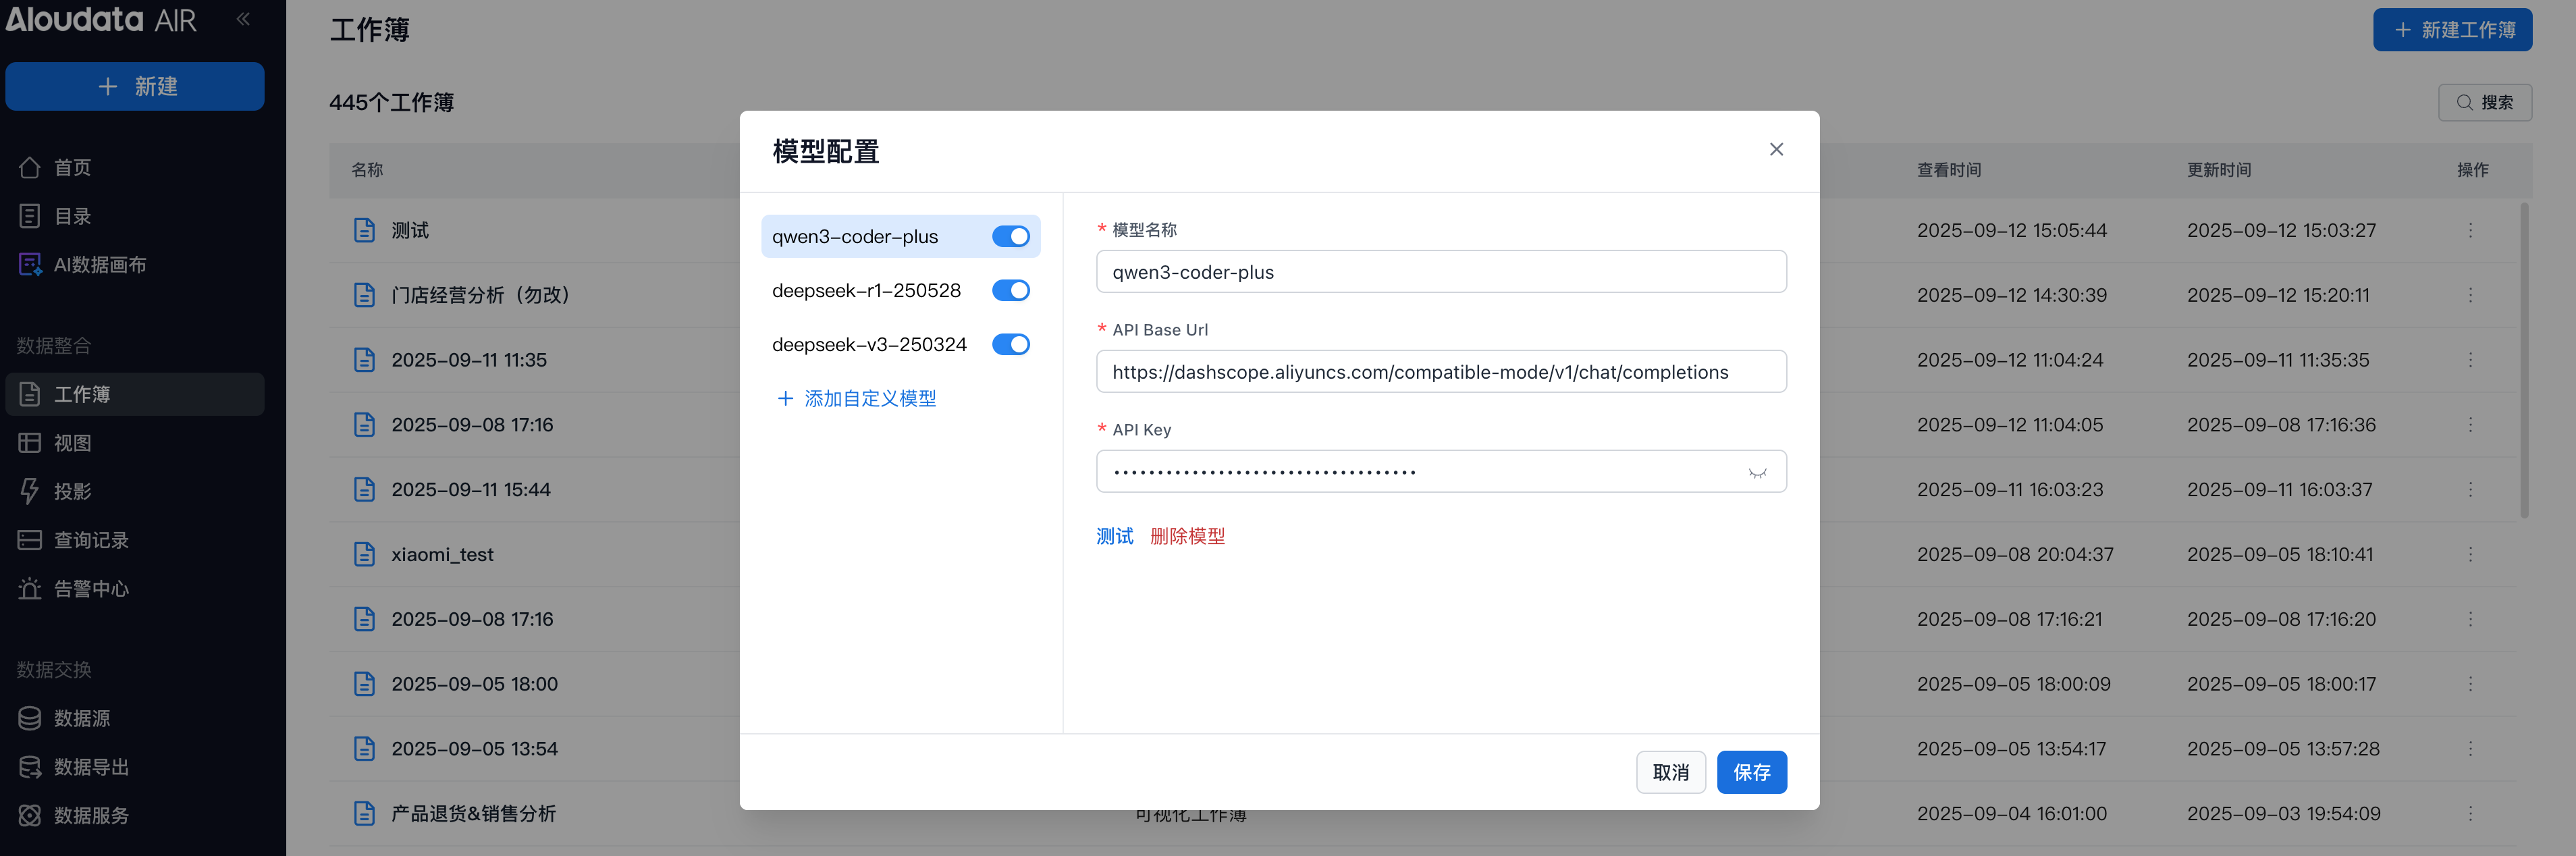This screenshot has height=856, width=2576.
Task: Click into the API Base Url field
Action: (x=1440, y=372)
